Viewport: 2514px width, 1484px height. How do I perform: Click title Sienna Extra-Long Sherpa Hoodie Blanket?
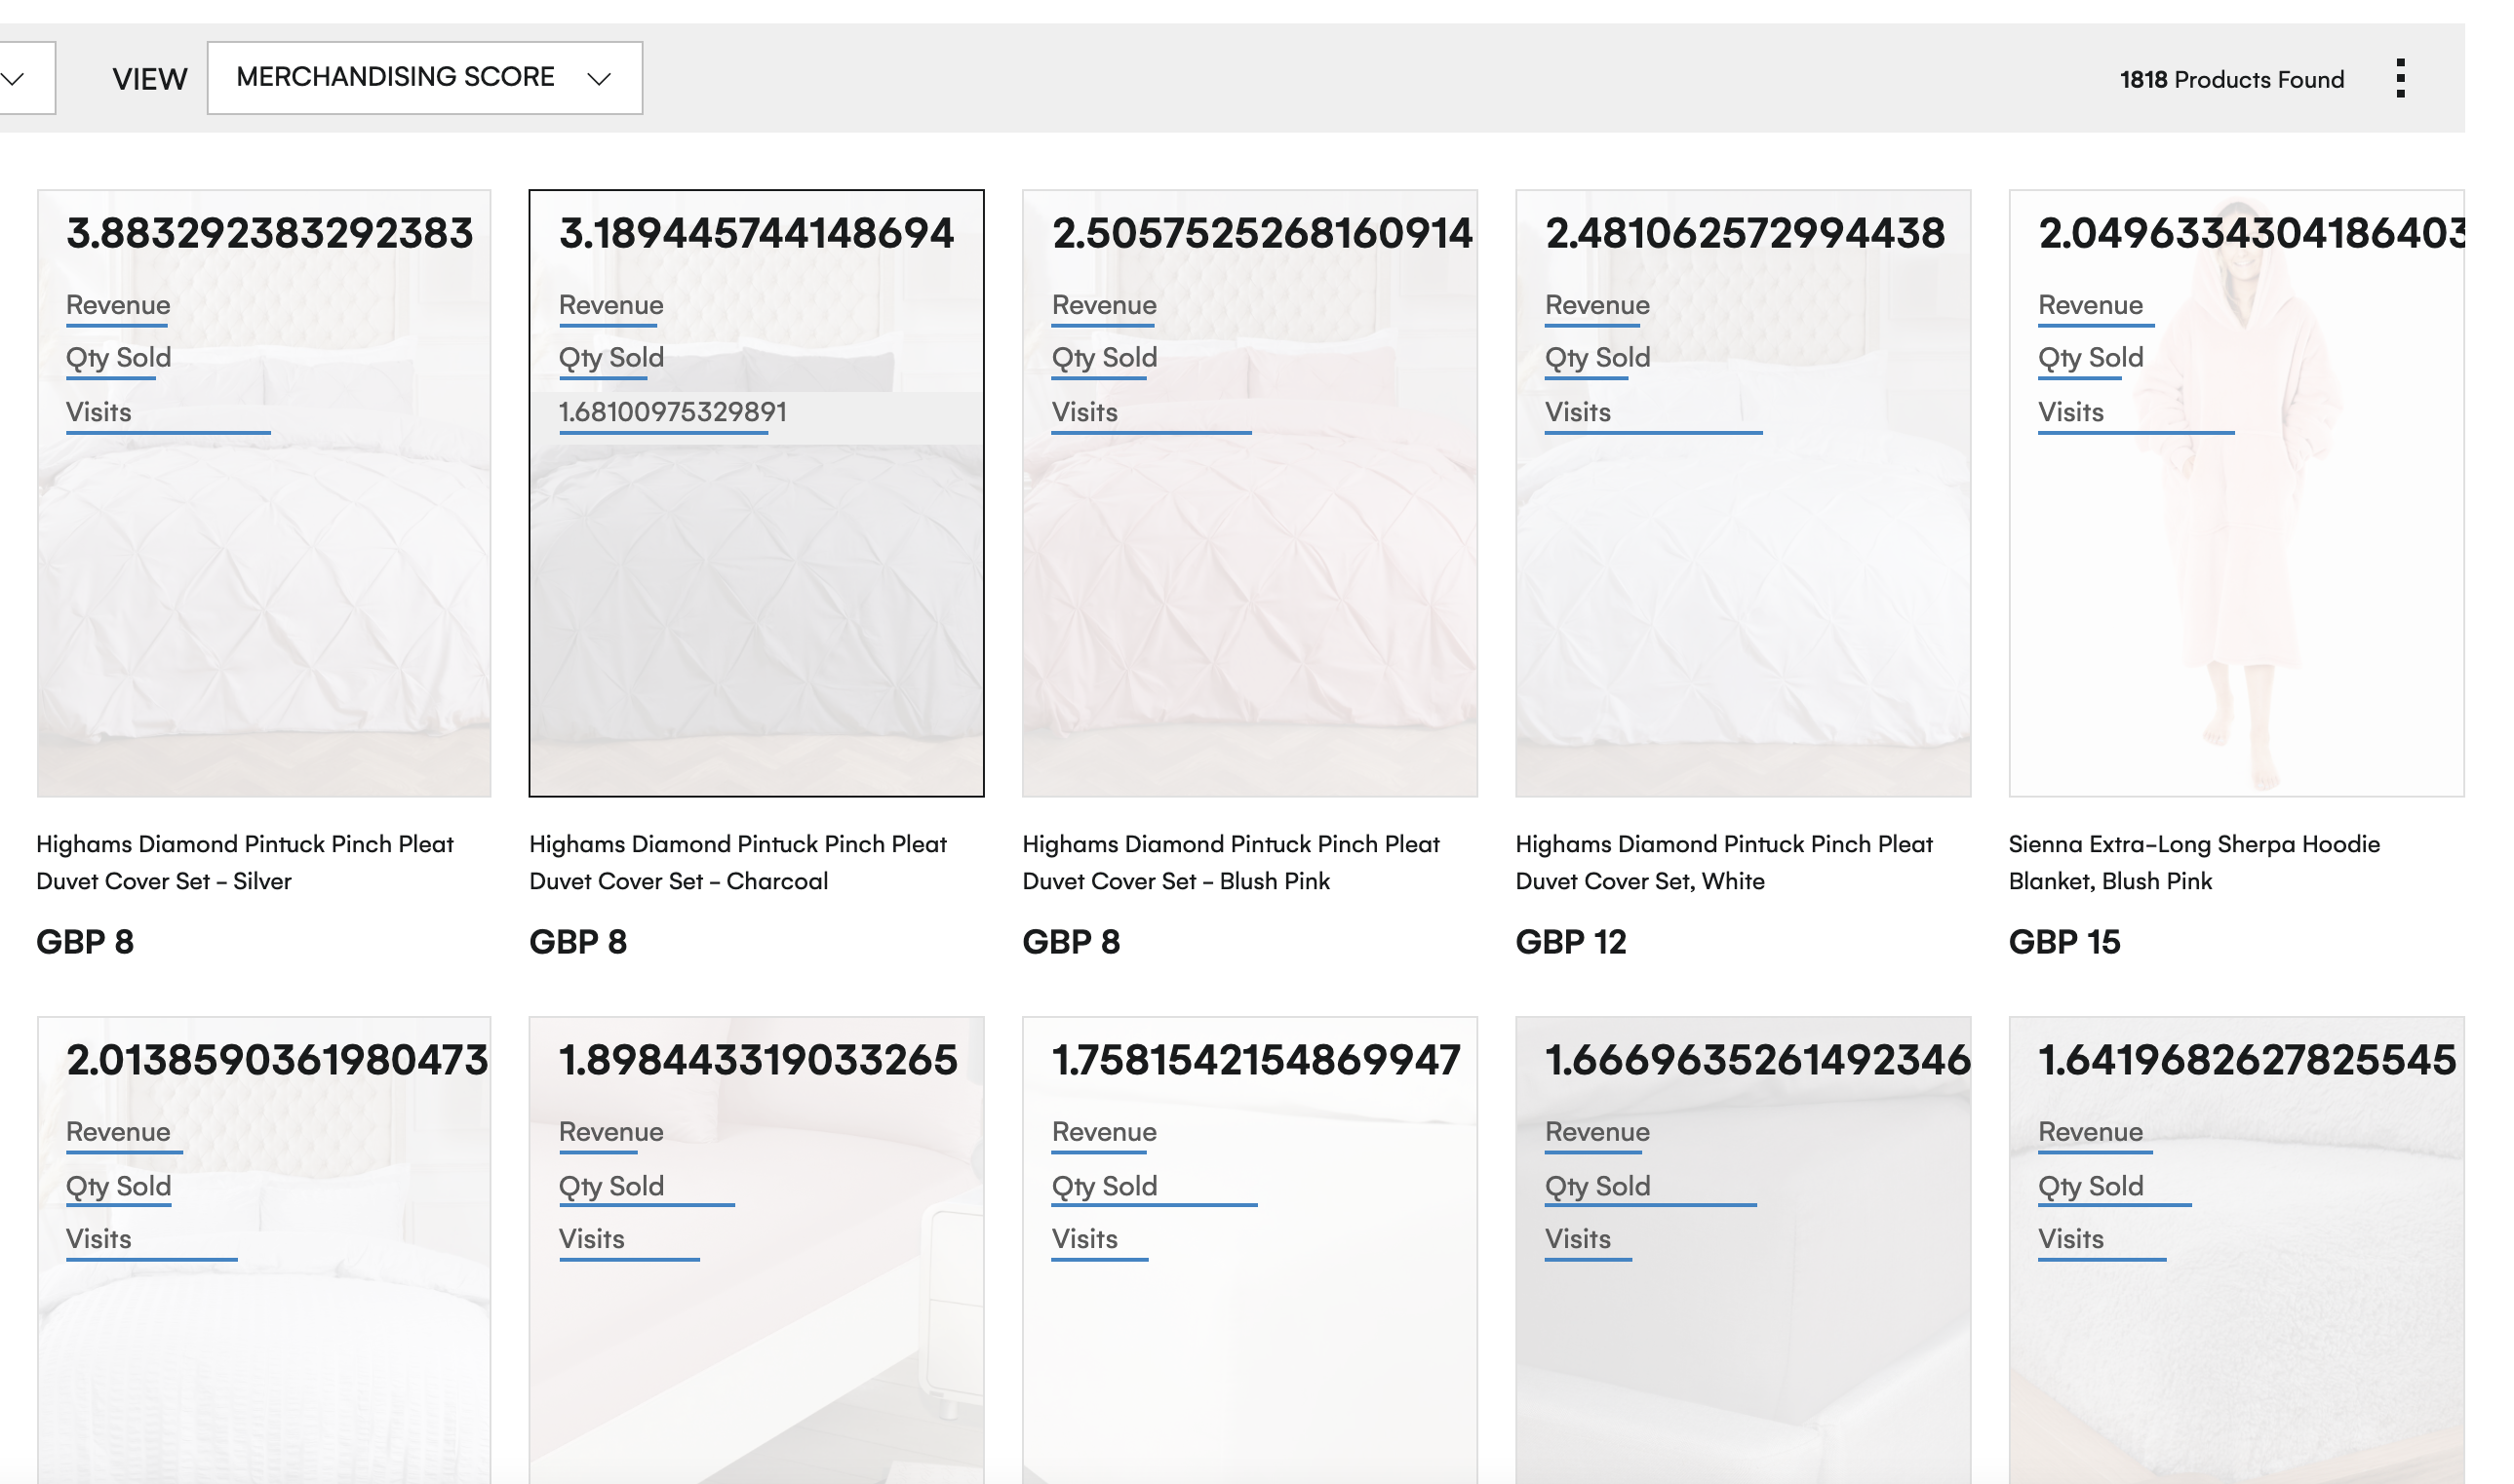click(x=2194, y=862)
